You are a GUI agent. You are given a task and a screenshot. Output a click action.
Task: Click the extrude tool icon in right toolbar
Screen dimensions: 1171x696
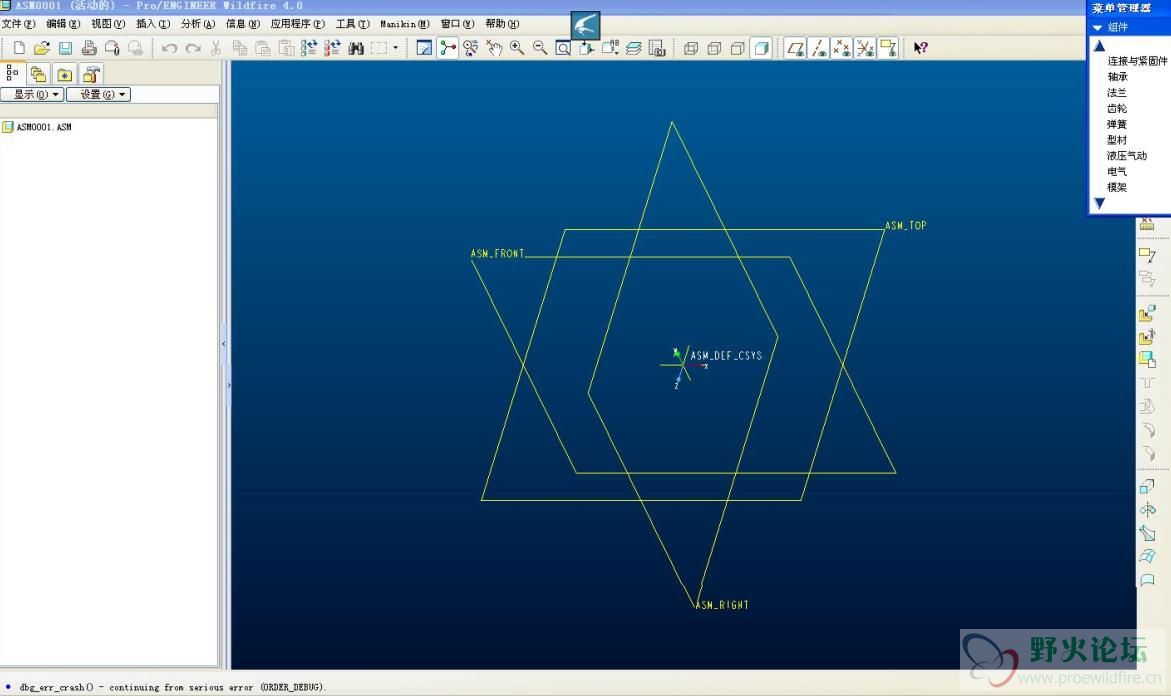point(1147,487)
